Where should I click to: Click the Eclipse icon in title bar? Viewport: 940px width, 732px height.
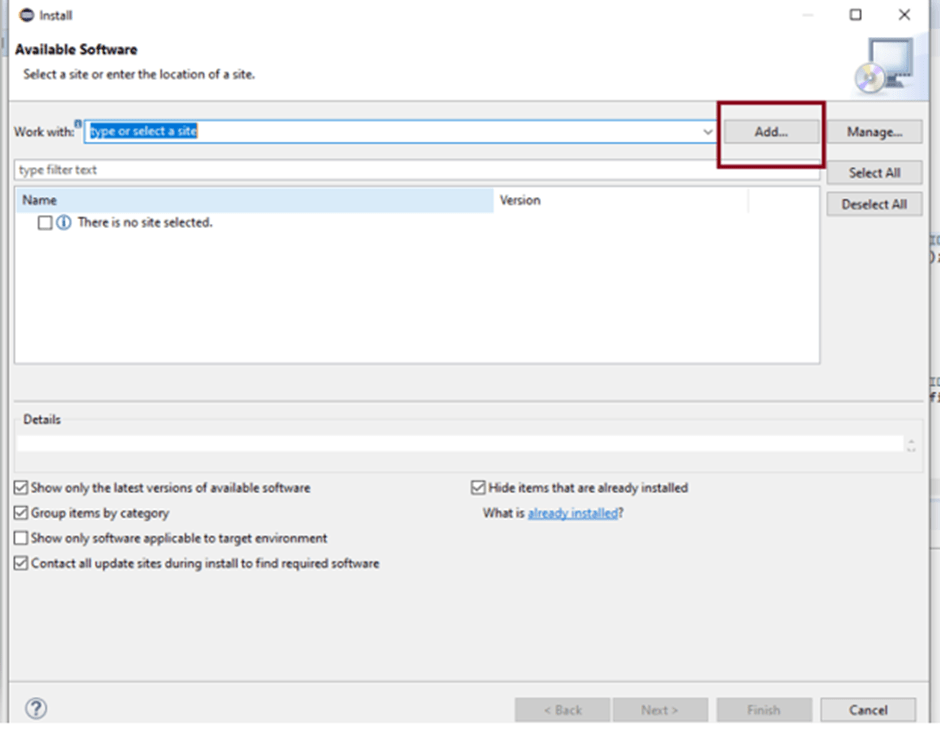pyautogui.click(x=27, y=15)
